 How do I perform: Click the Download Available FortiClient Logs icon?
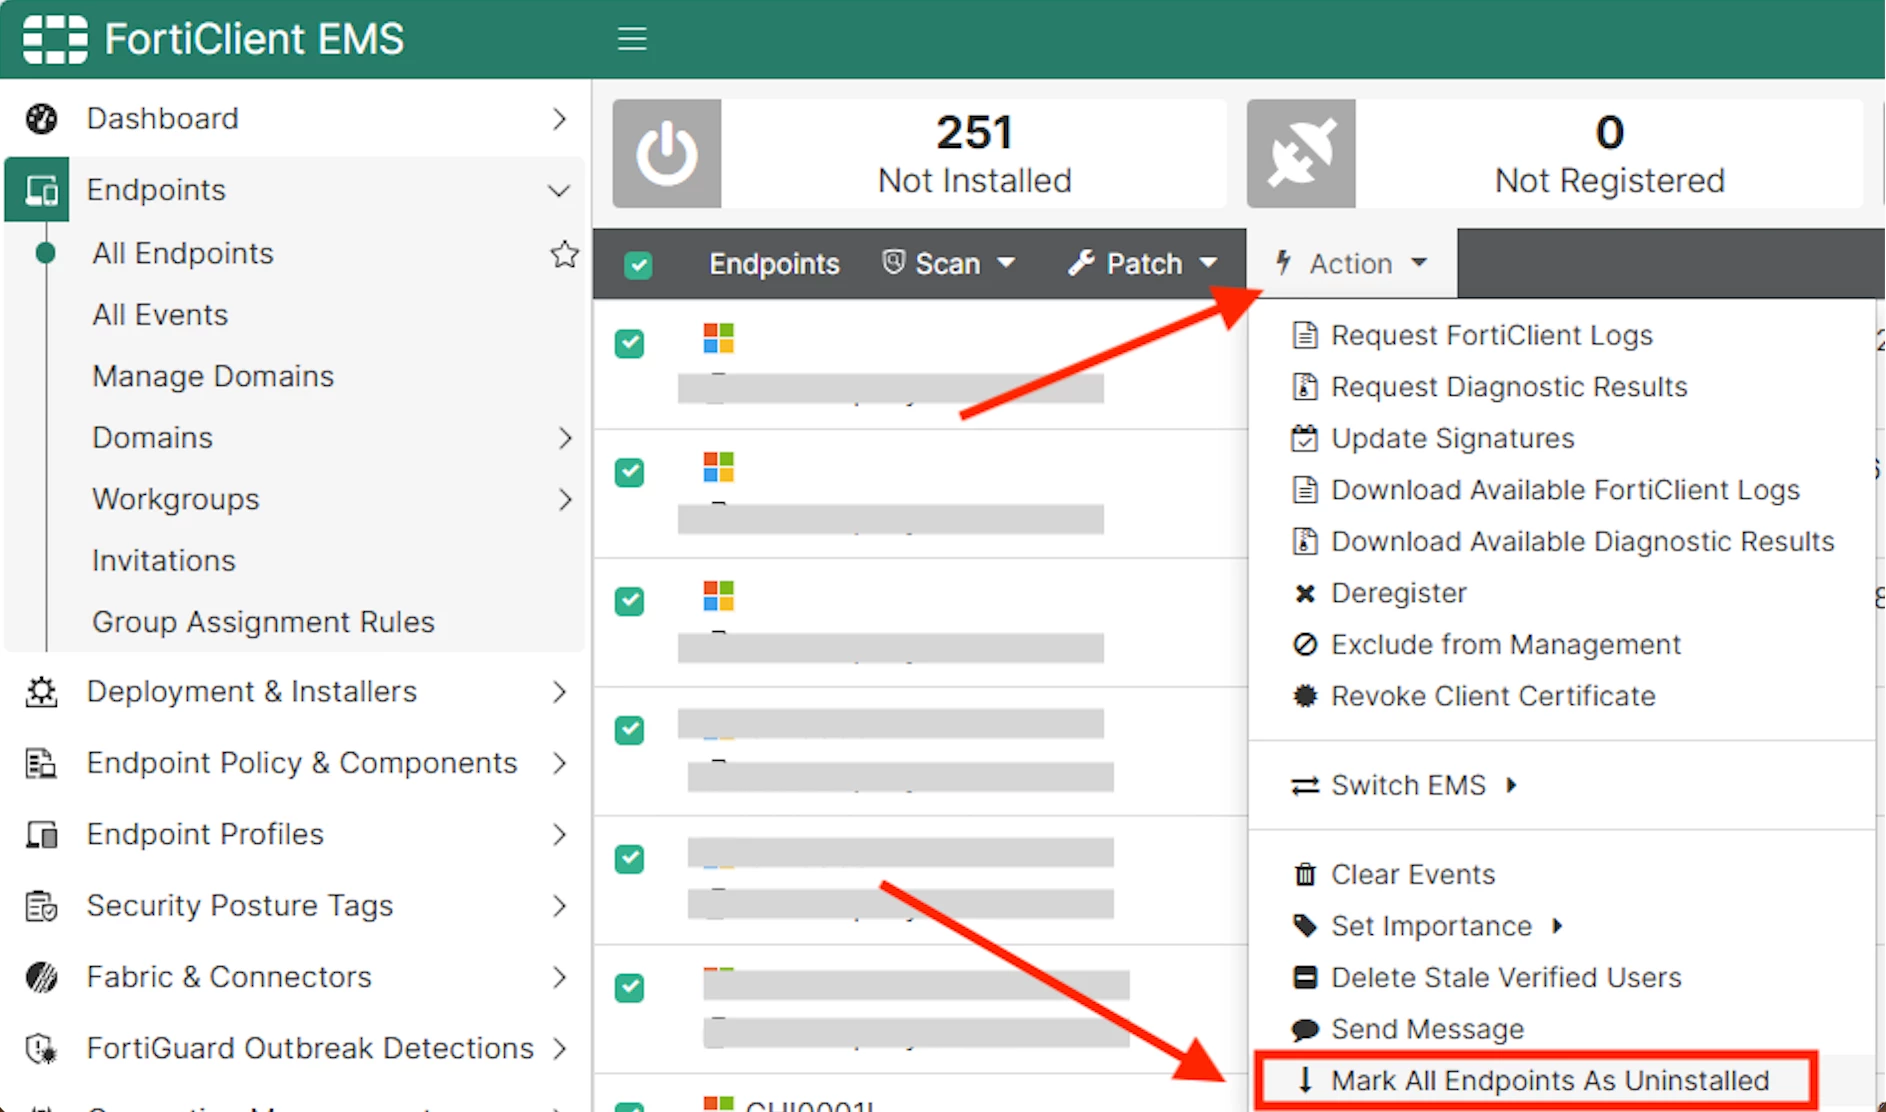tap(1305, 490)
